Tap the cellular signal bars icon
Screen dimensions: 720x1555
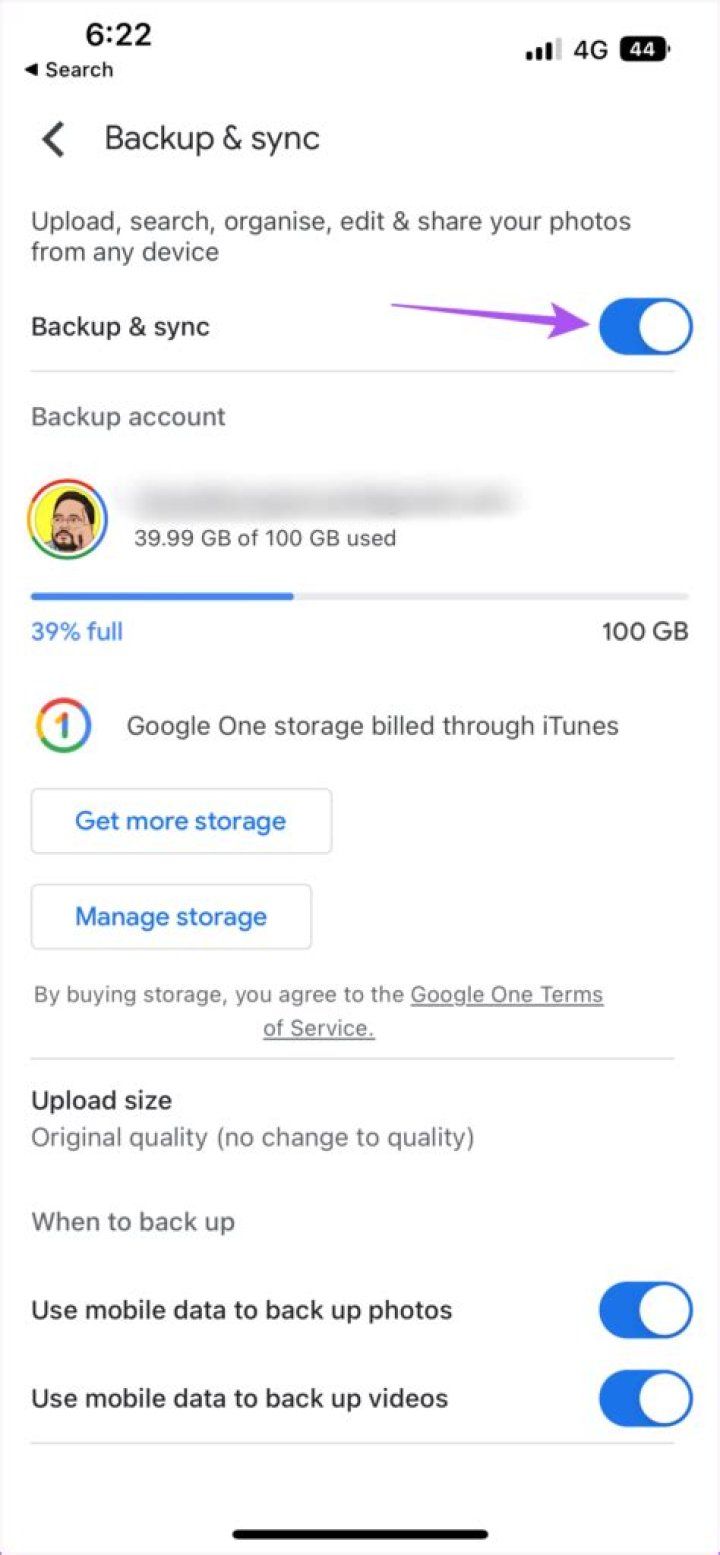click(x=544, y=50)
